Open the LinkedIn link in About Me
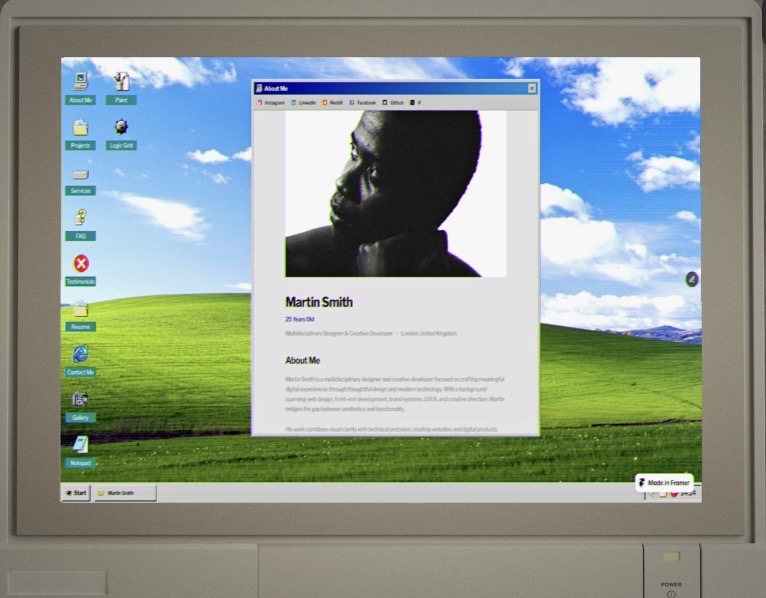 [303, 103]
